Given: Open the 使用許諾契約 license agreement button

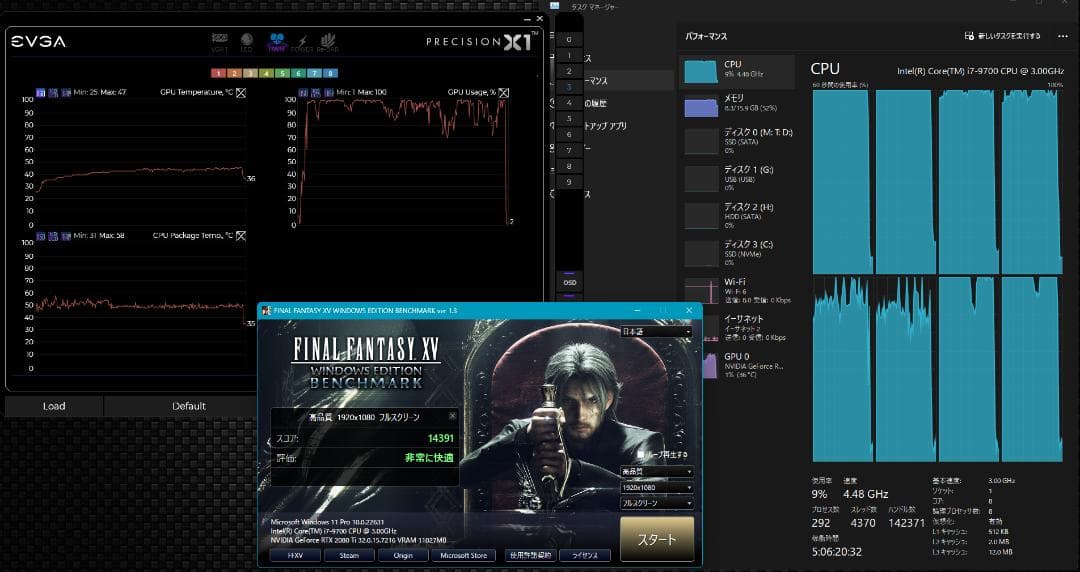Looking at the screenshot, I should [x=530, y=555].
